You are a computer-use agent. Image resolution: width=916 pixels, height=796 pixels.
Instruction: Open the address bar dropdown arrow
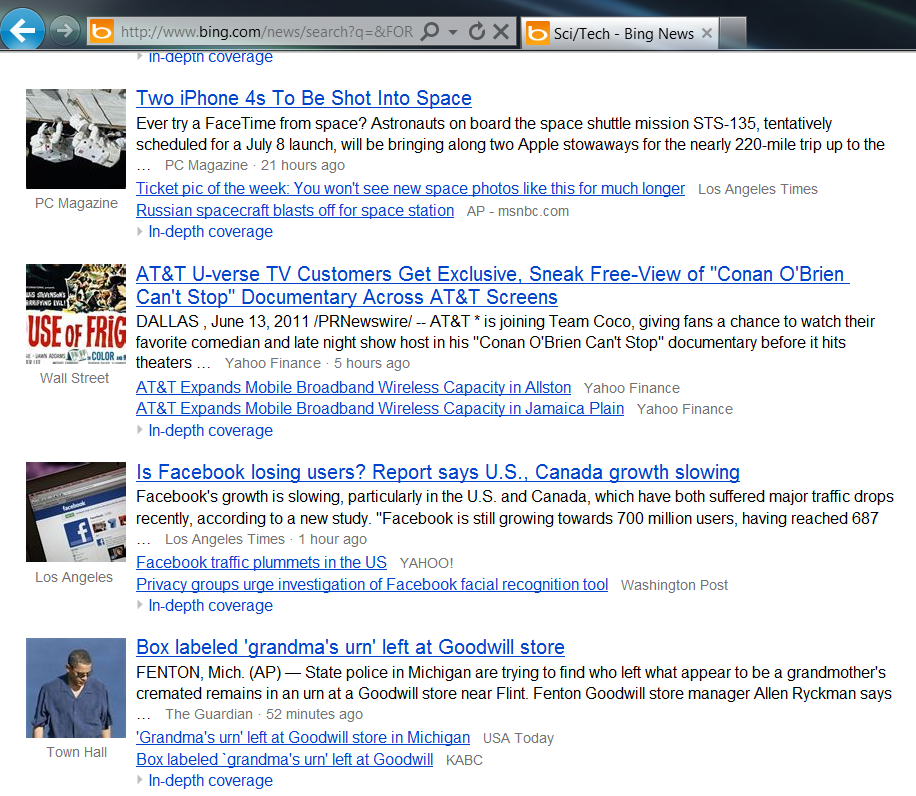(453, 33)
